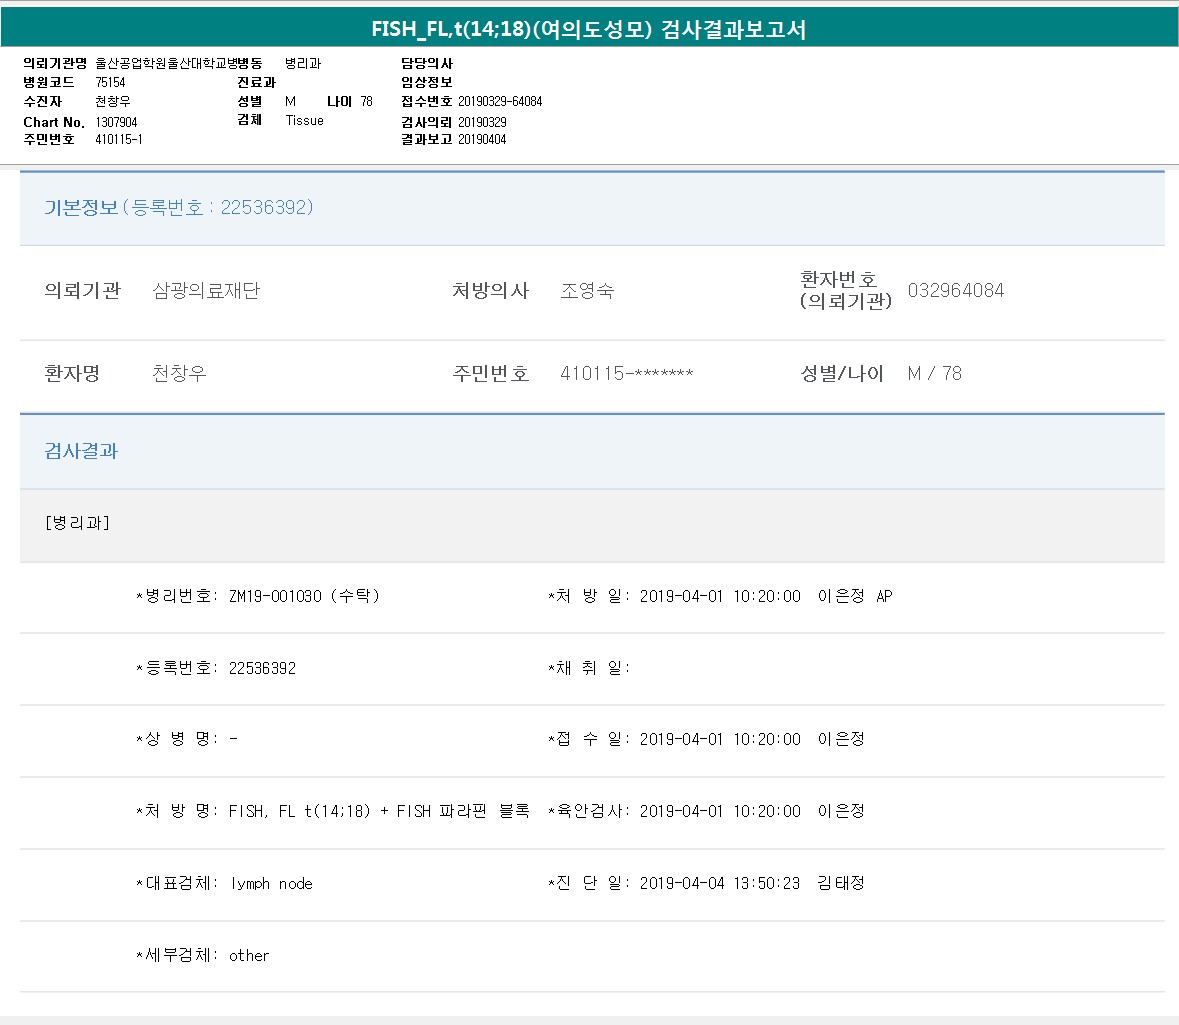Click the 대표검체 lymph node value
Image resolution: width=1179 pixels, height=1025 pixels.
pyautogui.click(x=271, y=884)
